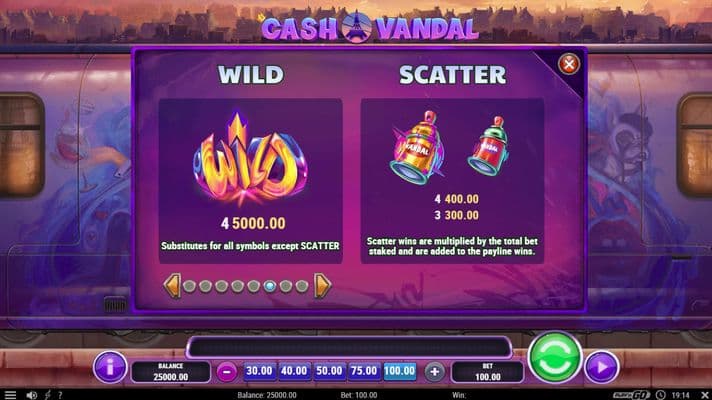Choose the 75.00 bet amount
Image resolution: width=712 pixels, height=400 pixels.
point(364,371)
